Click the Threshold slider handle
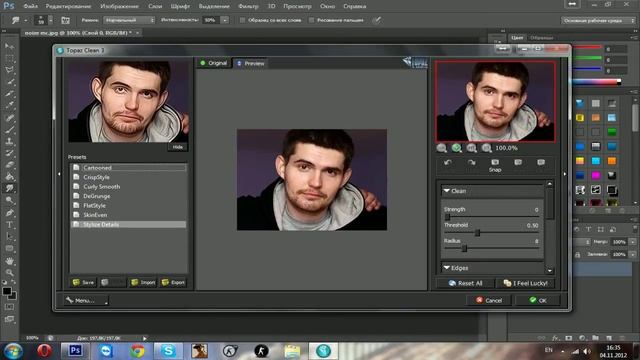This screenshot has width=640, height=360. (x=477, y=233)
